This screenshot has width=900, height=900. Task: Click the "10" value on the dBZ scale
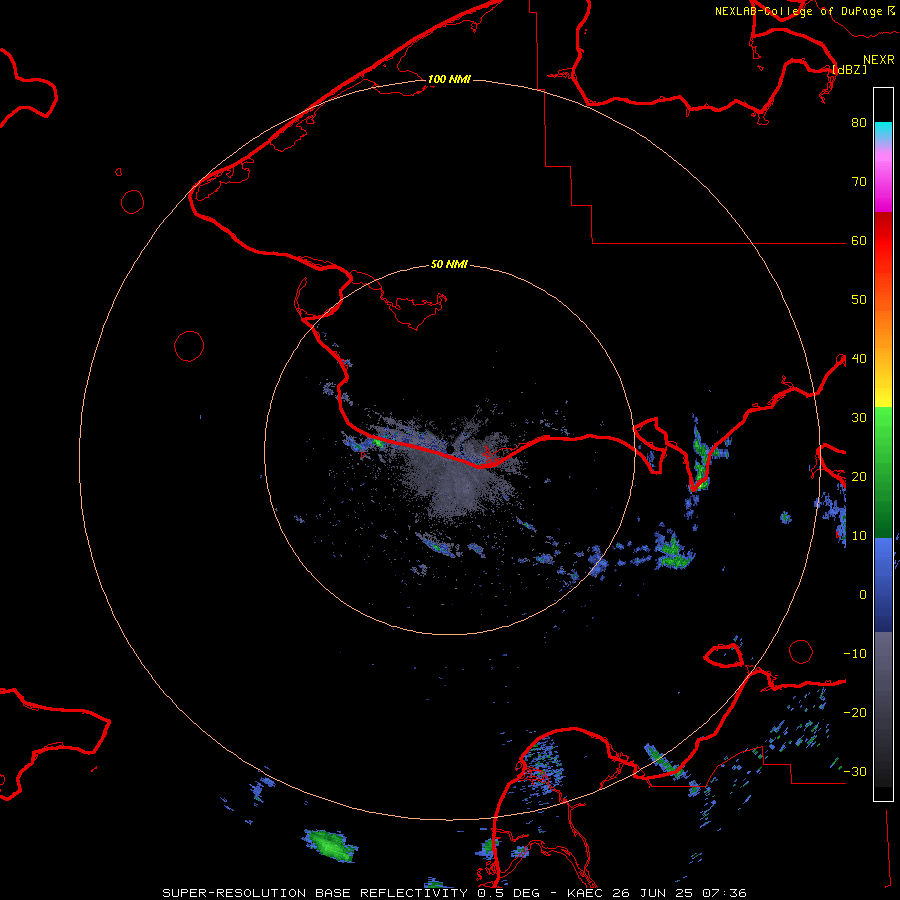[859, 536]
